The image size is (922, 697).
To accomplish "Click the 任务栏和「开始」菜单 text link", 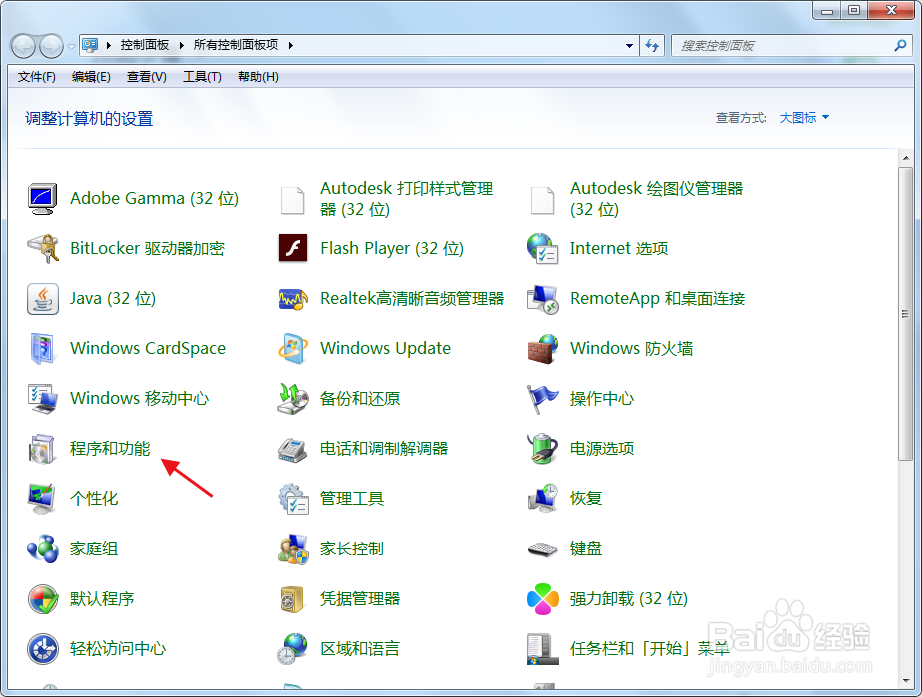I will pyautogui.click(x=649, y=649).
